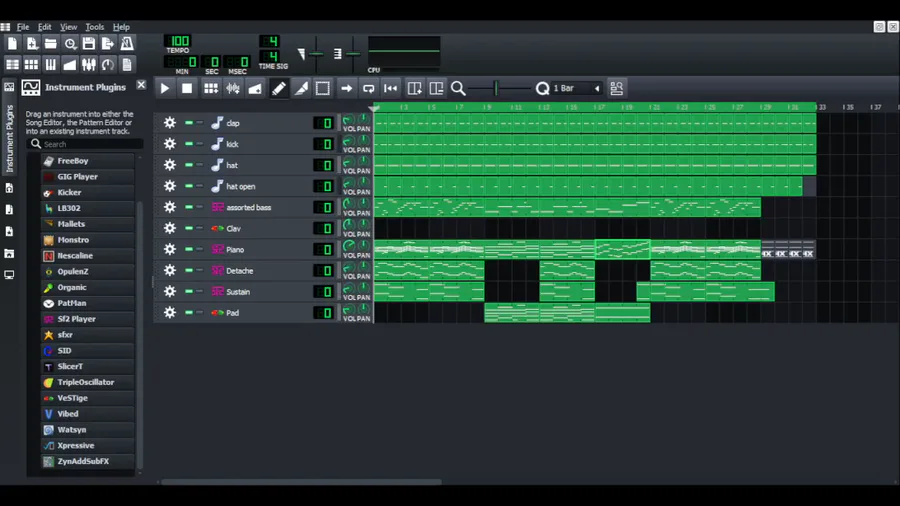900x506 pixels.
Task: Select the TripleOscillator instrument plugin
Action: tap(88, 382)
